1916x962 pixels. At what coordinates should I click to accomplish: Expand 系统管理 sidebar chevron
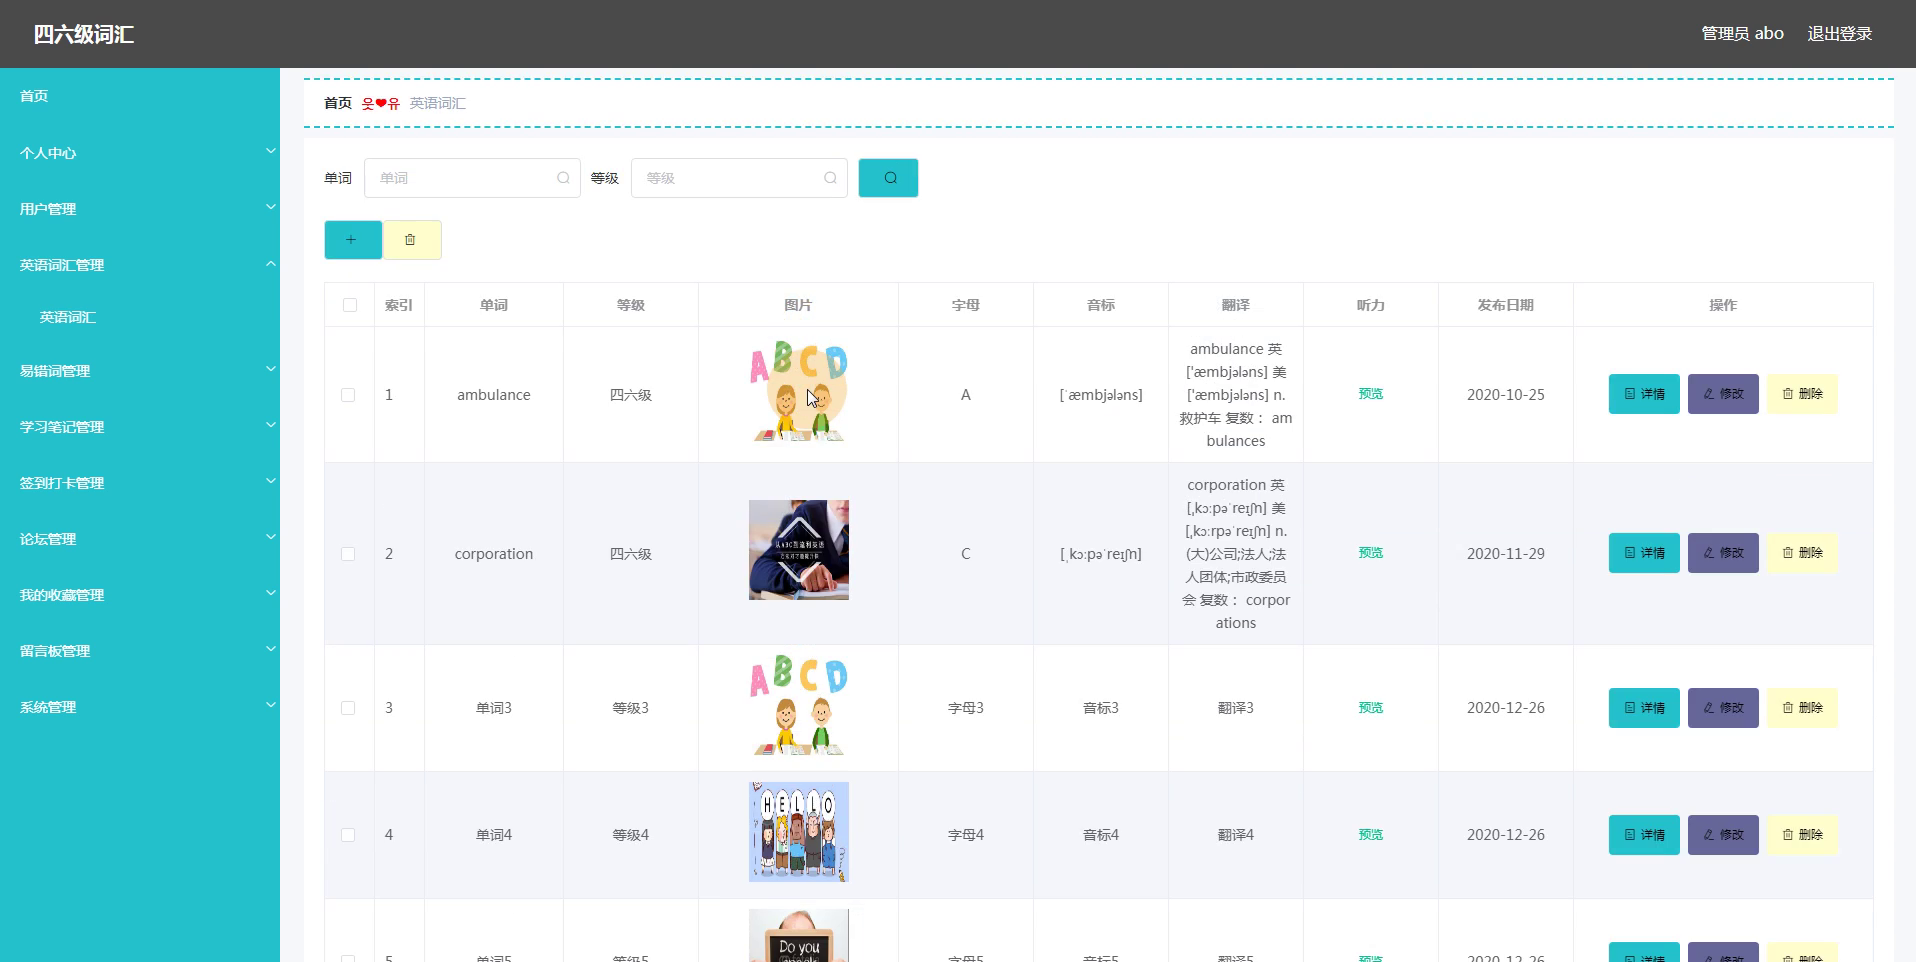click(x=270, y=705)
